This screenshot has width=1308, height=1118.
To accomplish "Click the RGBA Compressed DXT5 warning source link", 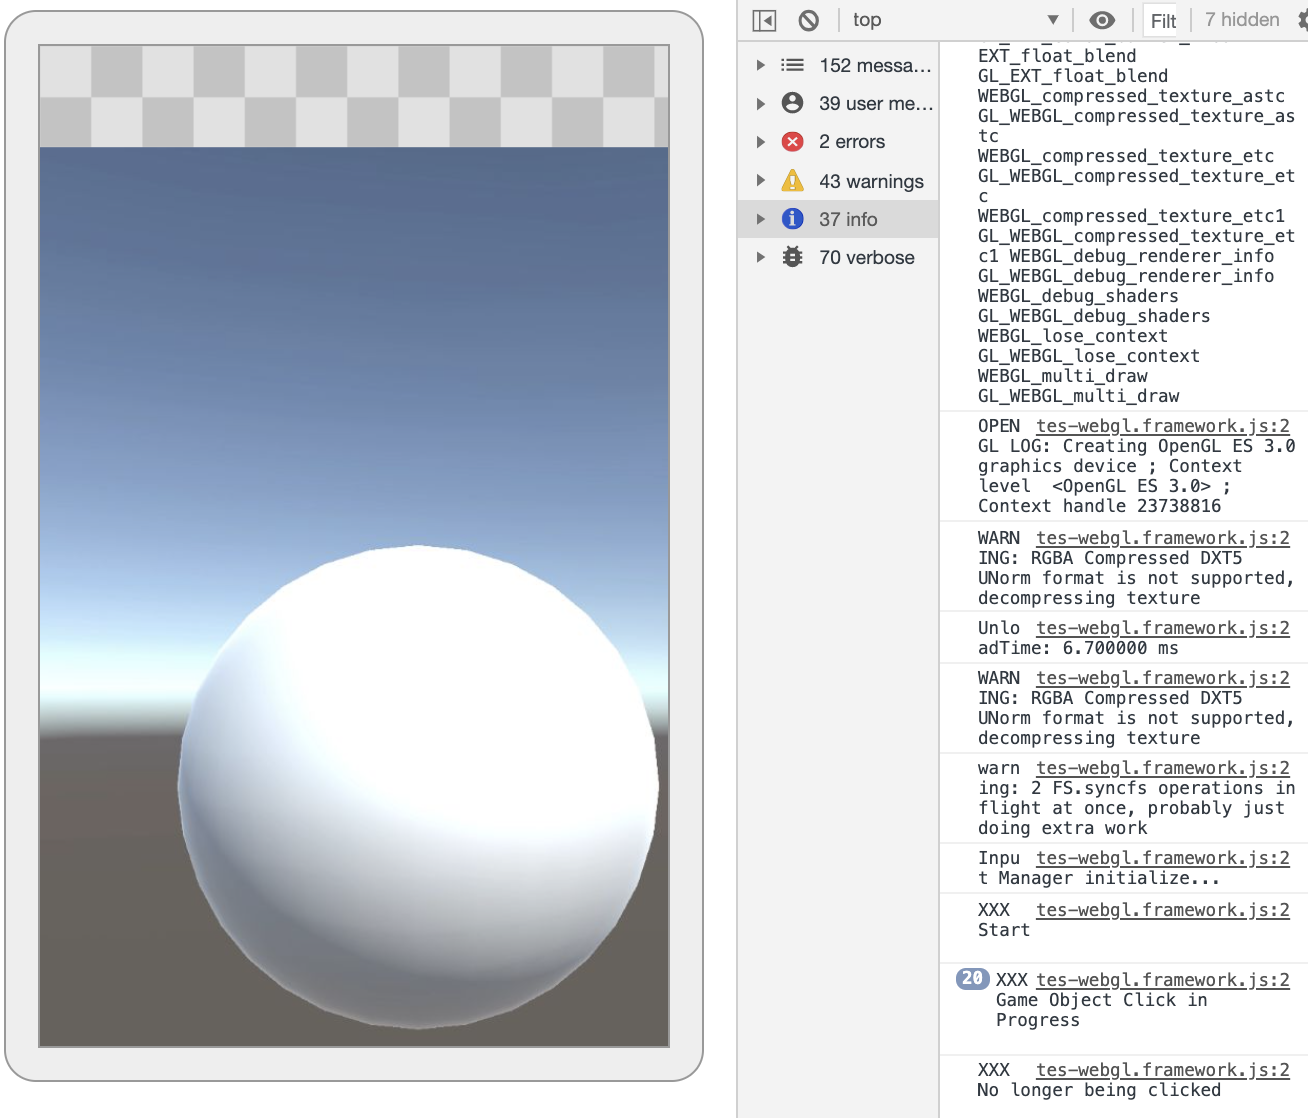I will pyautogui.click(x=1162, y=538).
